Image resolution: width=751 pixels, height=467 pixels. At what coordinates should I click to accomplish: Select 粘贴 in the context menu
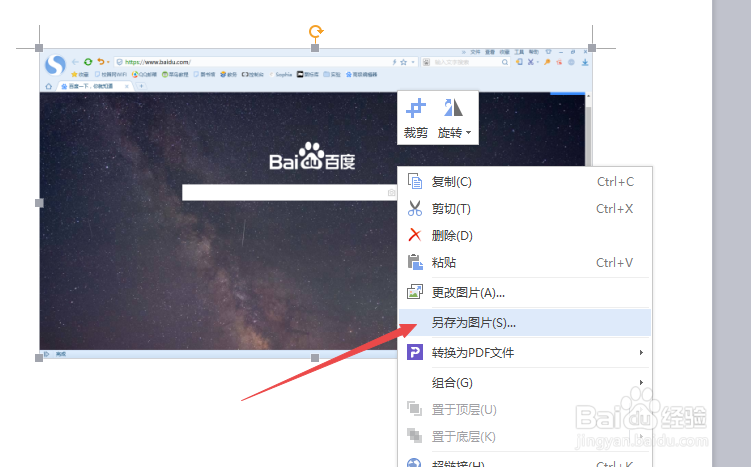point(525,262)
